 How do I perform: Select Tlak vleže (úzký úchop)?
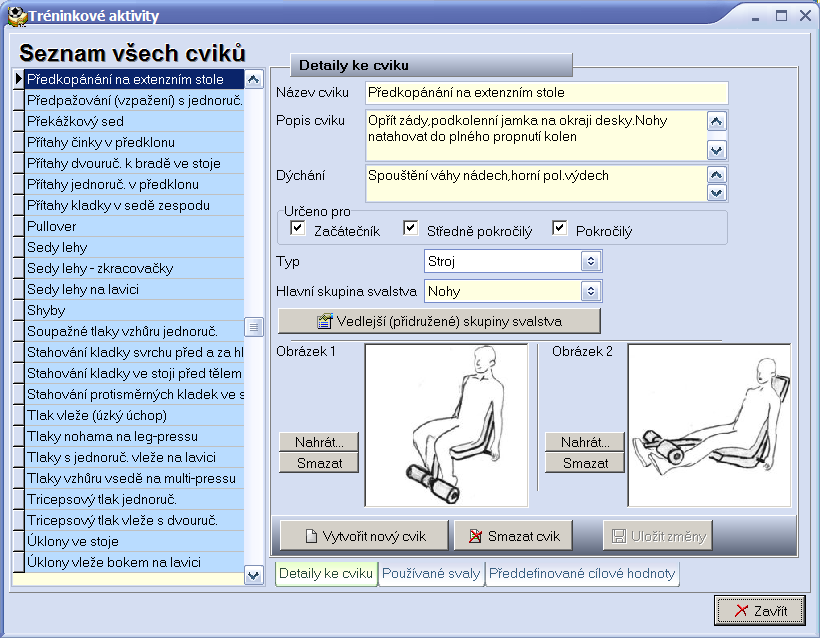[134, 415]
